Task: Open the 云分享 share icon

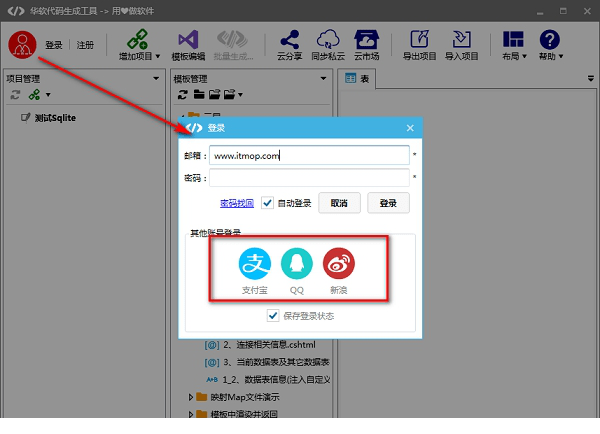Action: [290, 39]
